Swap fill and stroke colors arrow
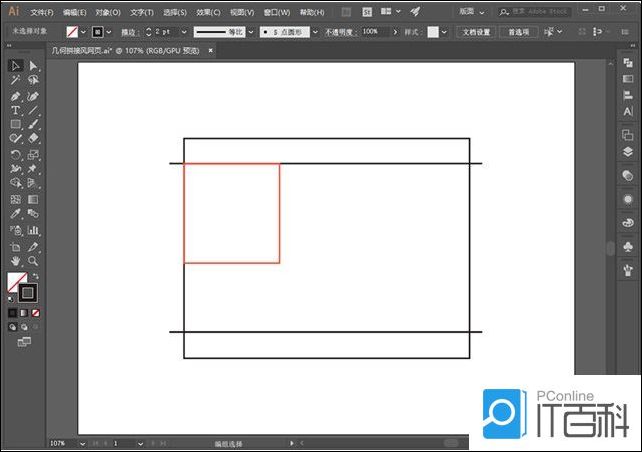Viewport: 642px width, 452px height. 35,276
